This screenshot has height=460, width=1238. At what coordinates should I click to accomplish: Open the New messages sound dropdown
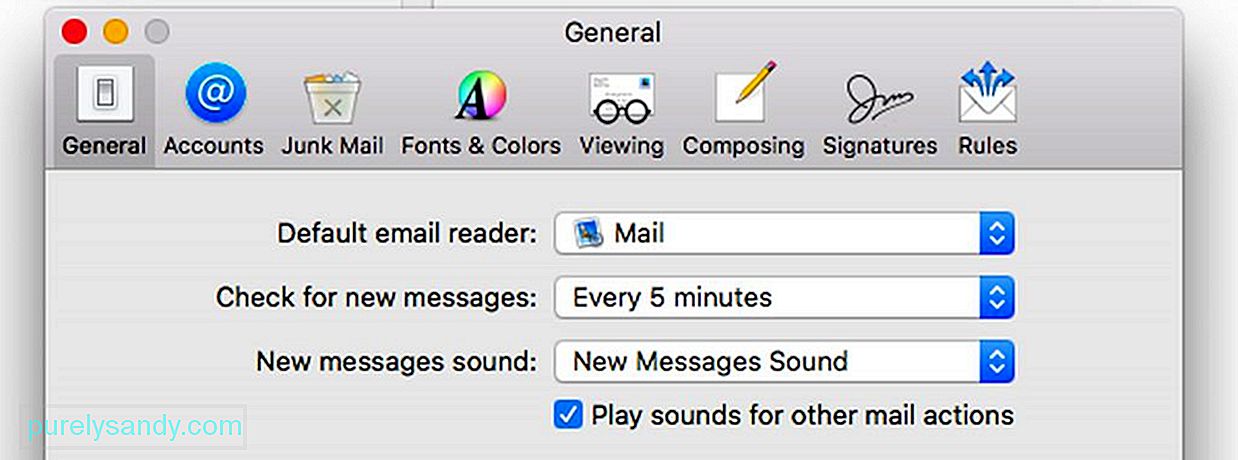pyautogui.click(x=785, y=362)
